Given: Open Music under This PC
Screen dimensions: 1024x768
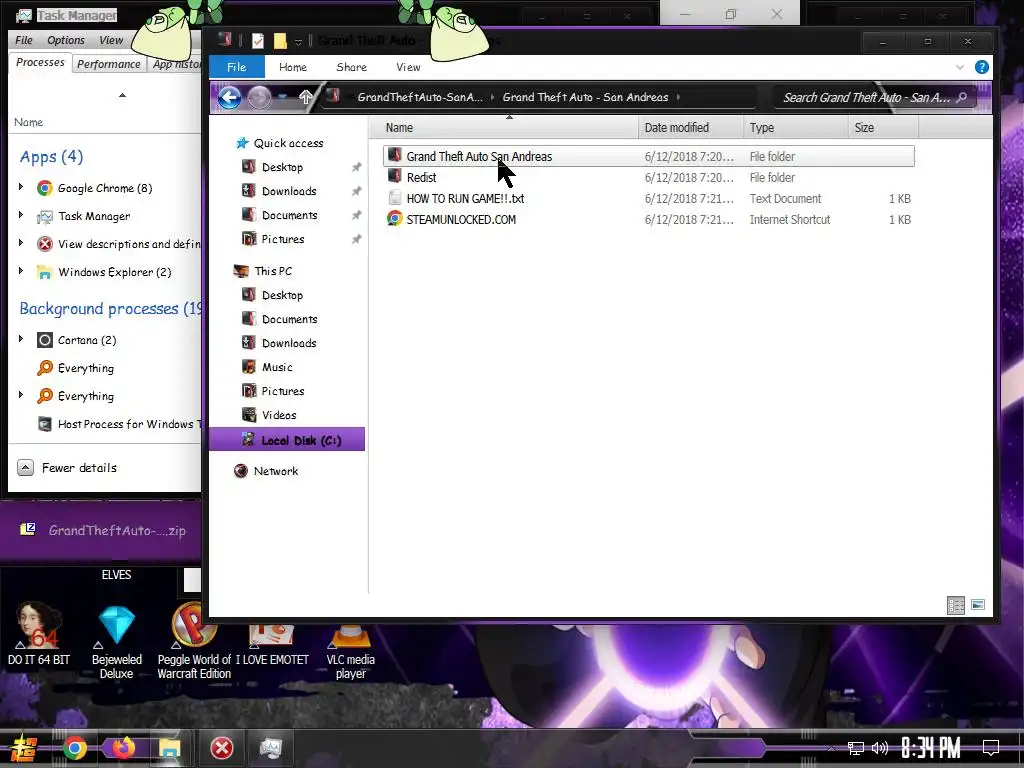Looking at the screenshot, I should click(277, 367).
